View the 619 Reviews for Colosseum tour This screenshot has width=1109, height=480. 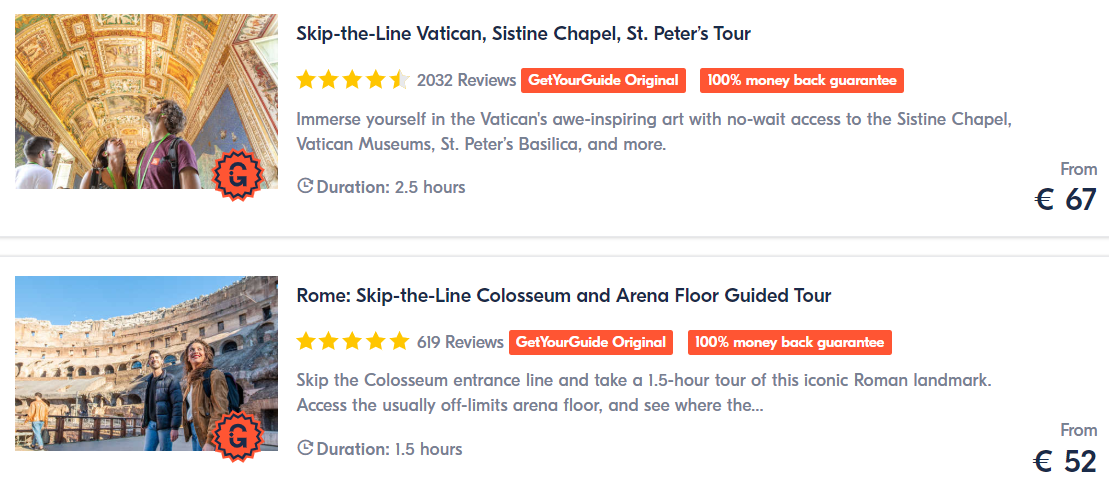(x=460, y=342)
